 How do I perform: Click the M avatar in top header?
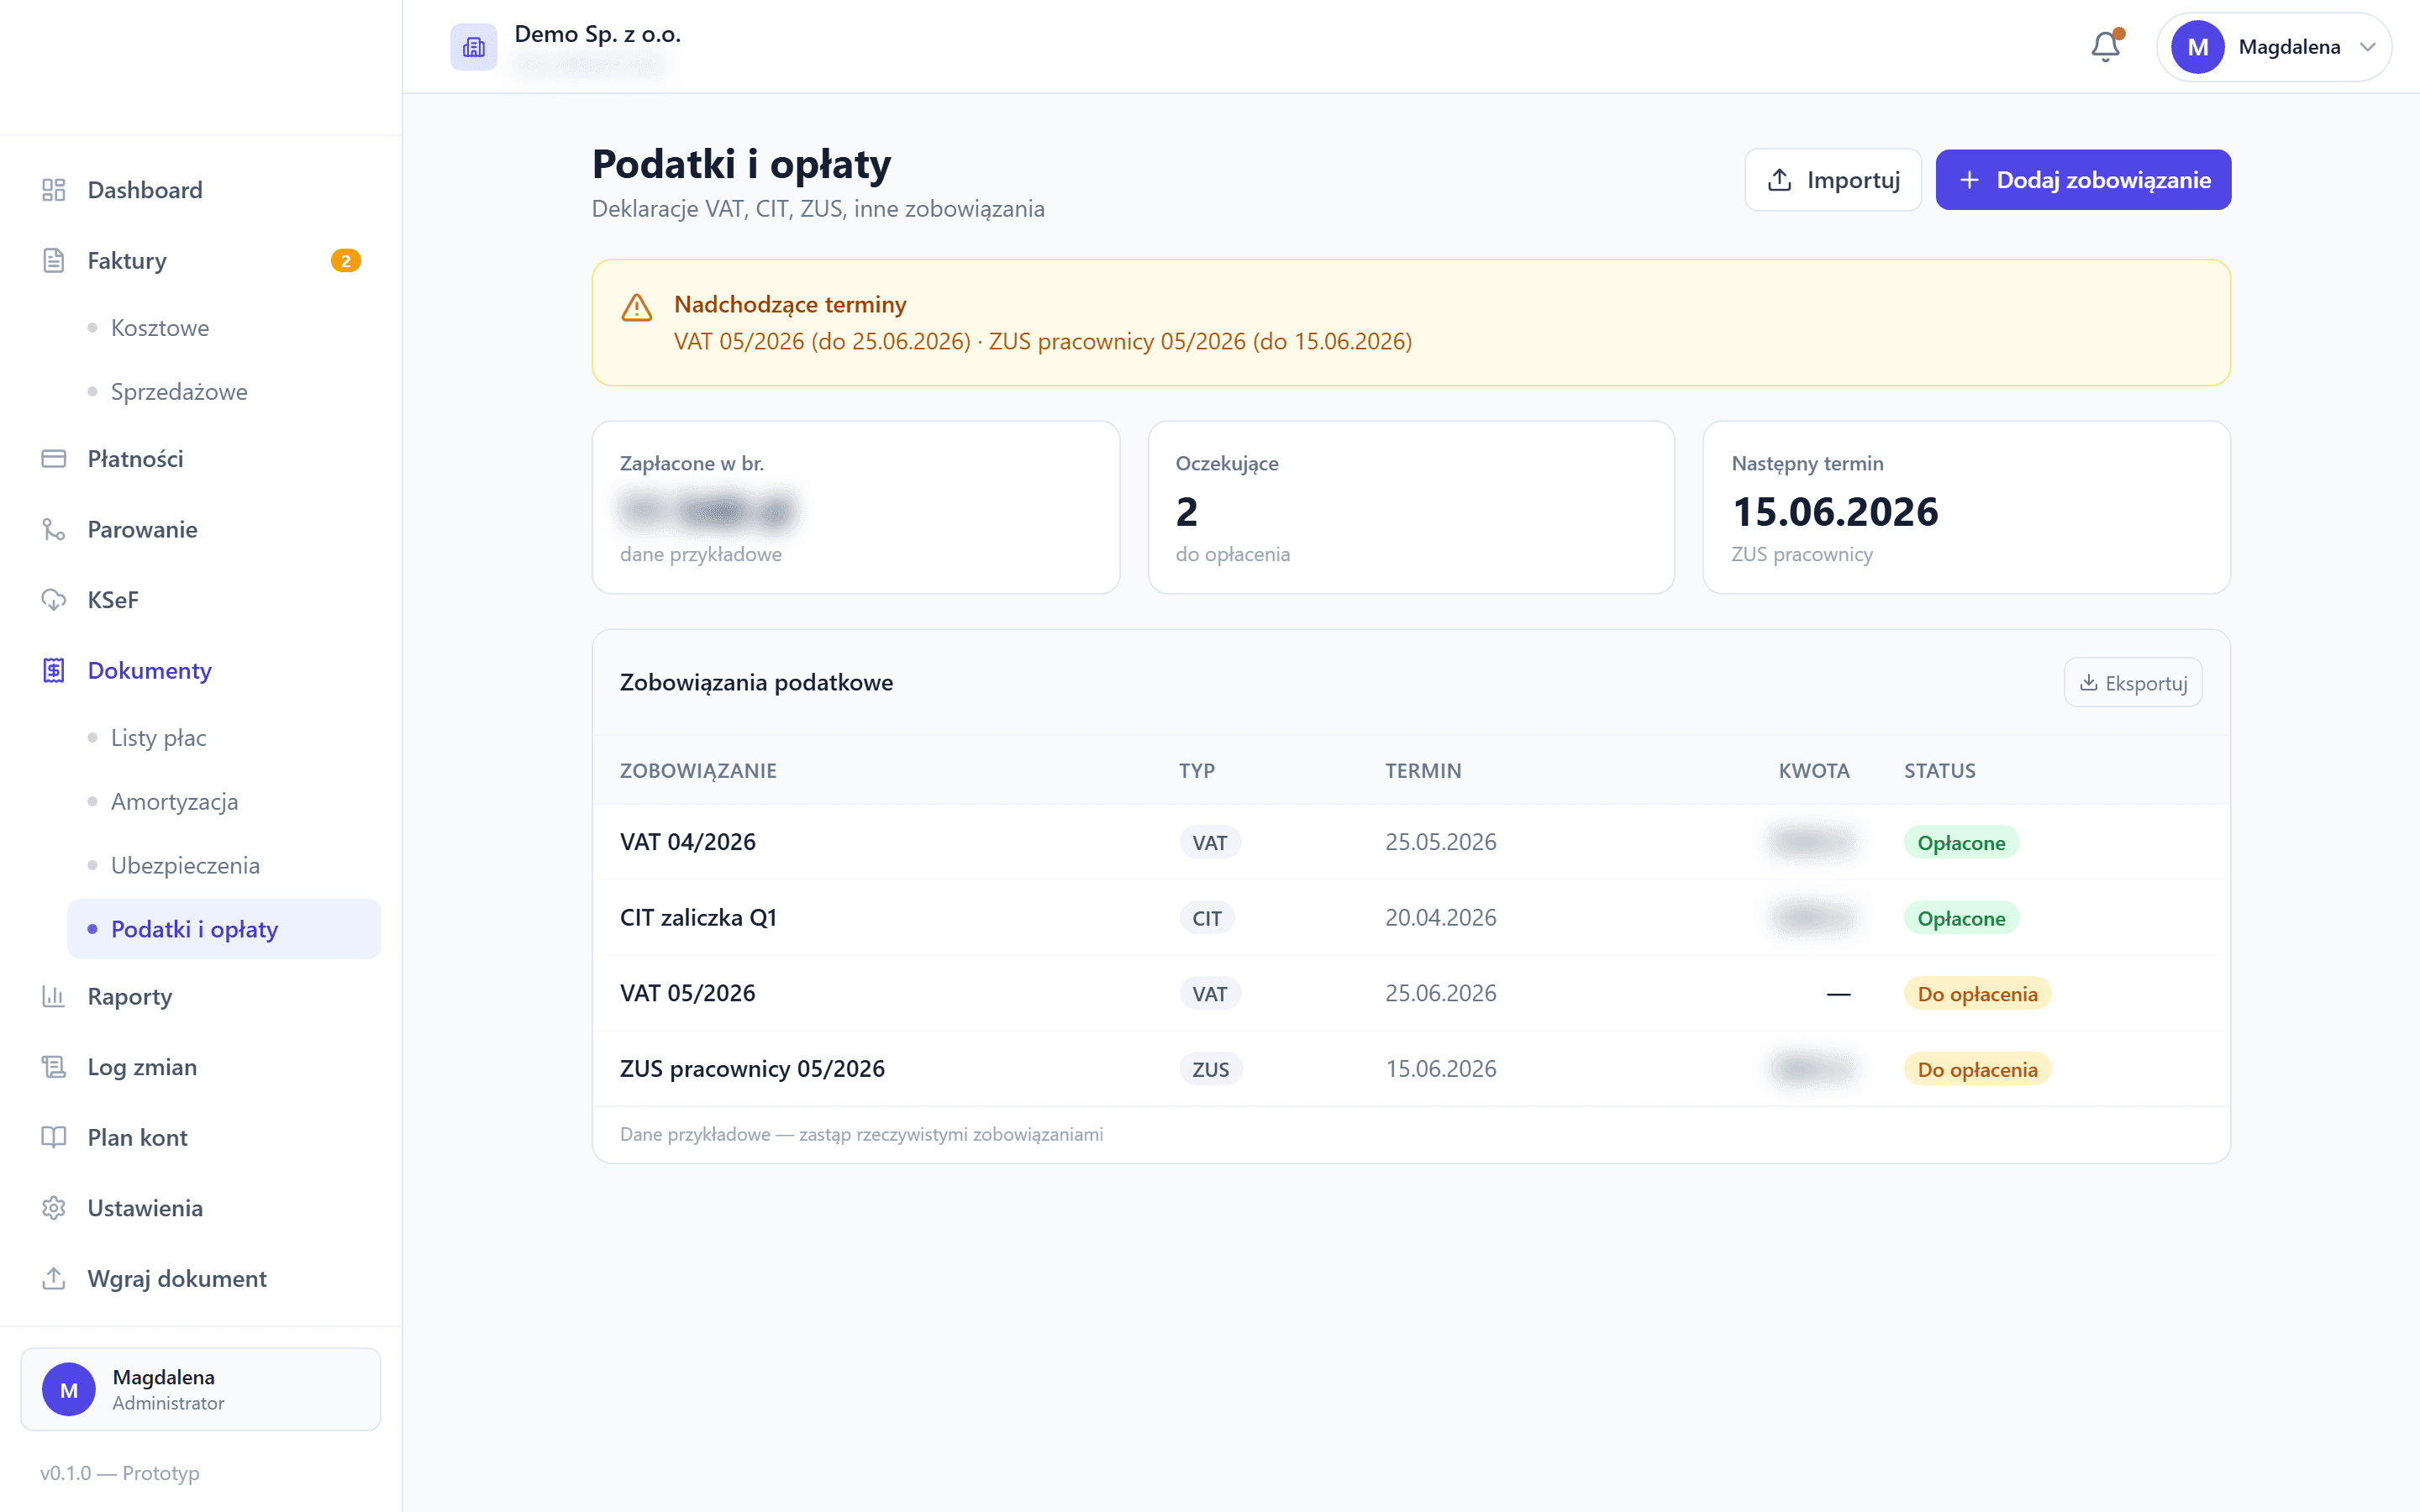click(2197, 47)
